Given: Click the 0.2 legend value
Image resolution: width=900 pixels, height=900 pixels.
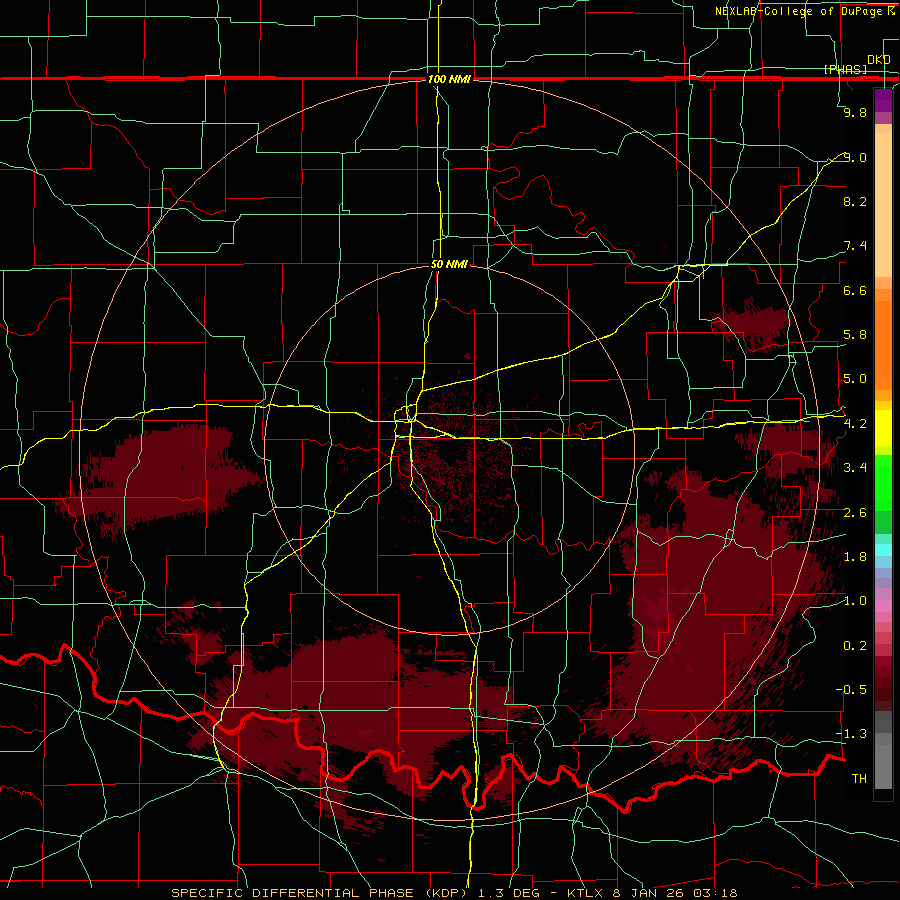Looking at the screenshot, I should [x=855, y=646].
